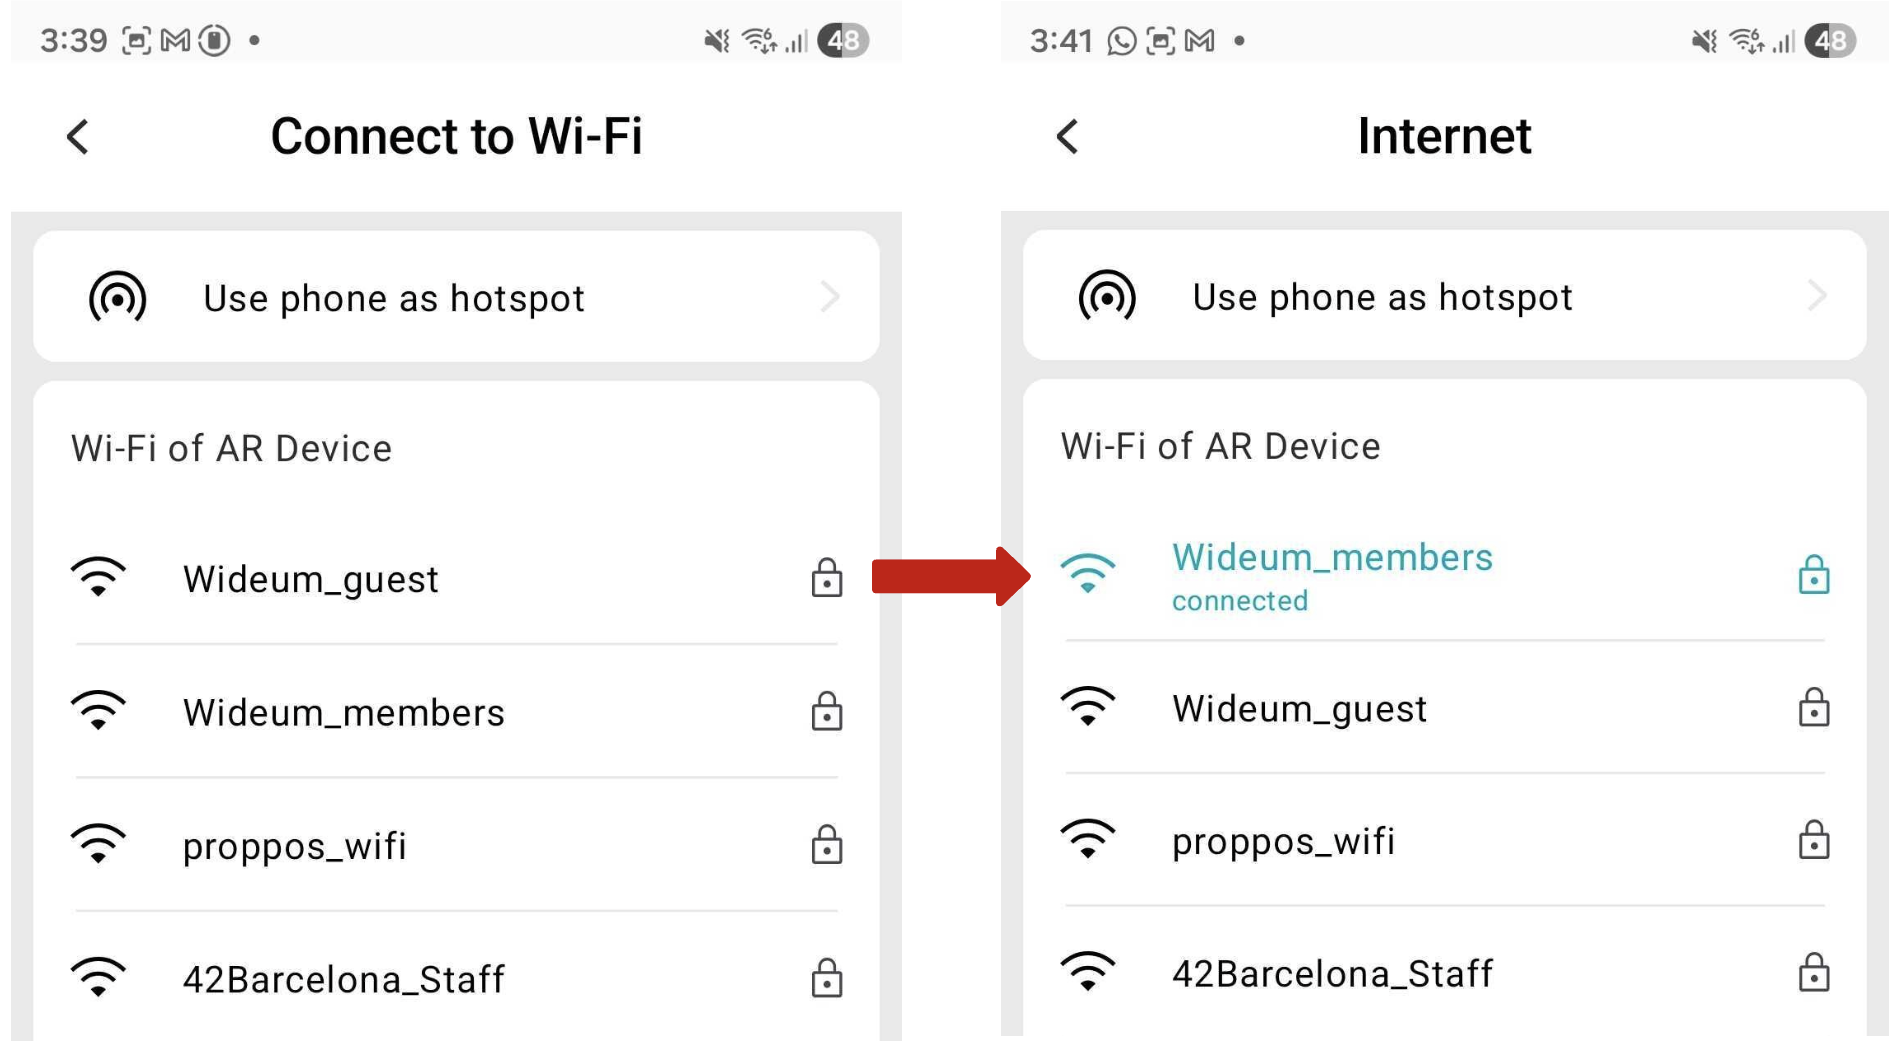
Task: Select Wideum_members on Connect to Wi-Fi screen
Action: click(x=457, y=712)
